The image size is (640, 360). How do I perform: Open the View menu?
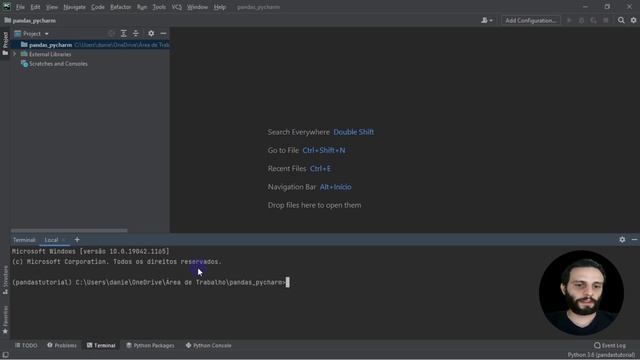coord(51,7)
